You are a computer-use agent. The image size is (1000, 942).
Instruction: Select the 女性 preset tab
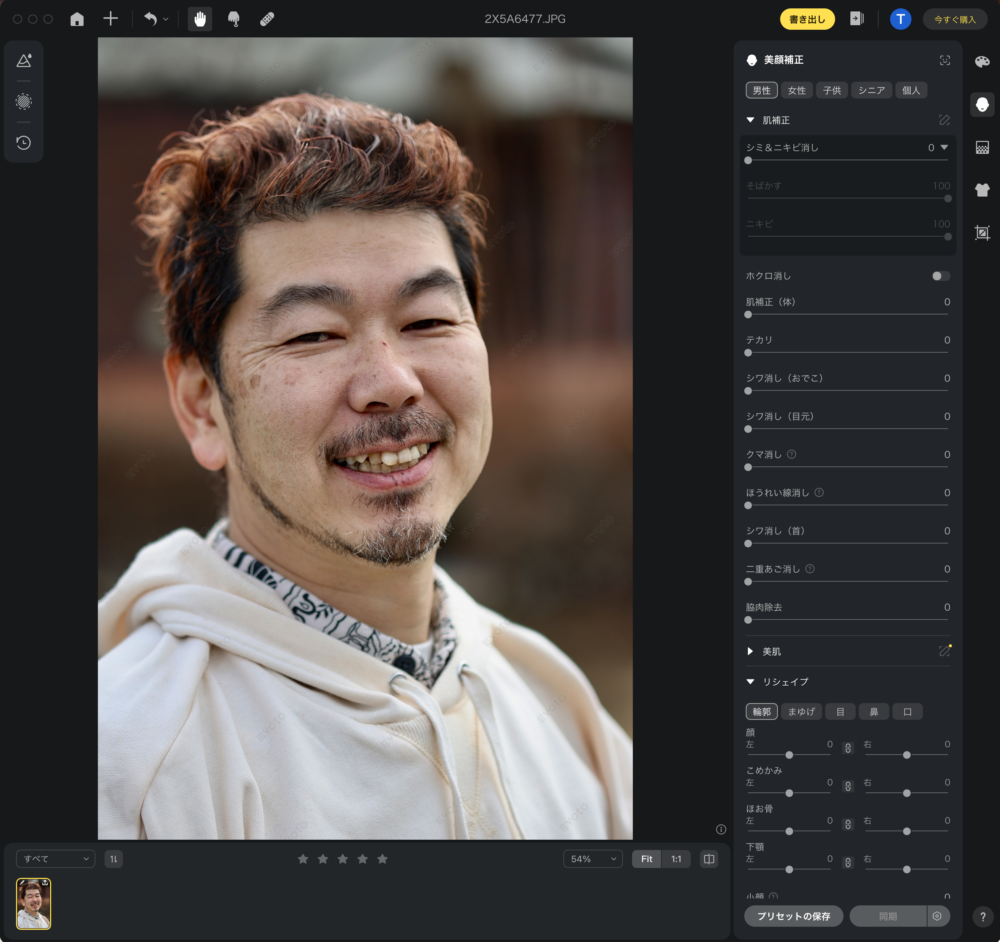click(x=796, y=90)
